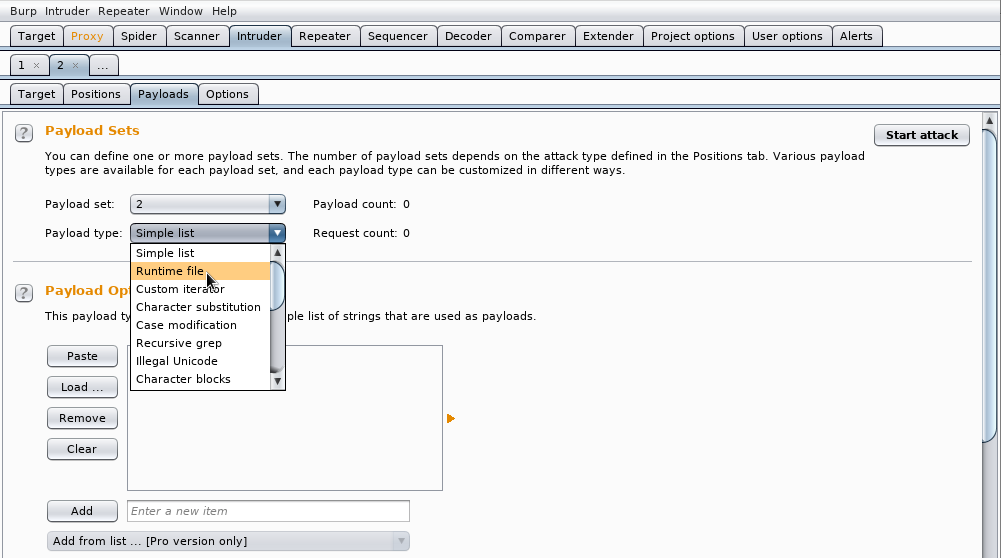
Task: Choose Character blocks payload type
Action: click(x=200, y=379)
